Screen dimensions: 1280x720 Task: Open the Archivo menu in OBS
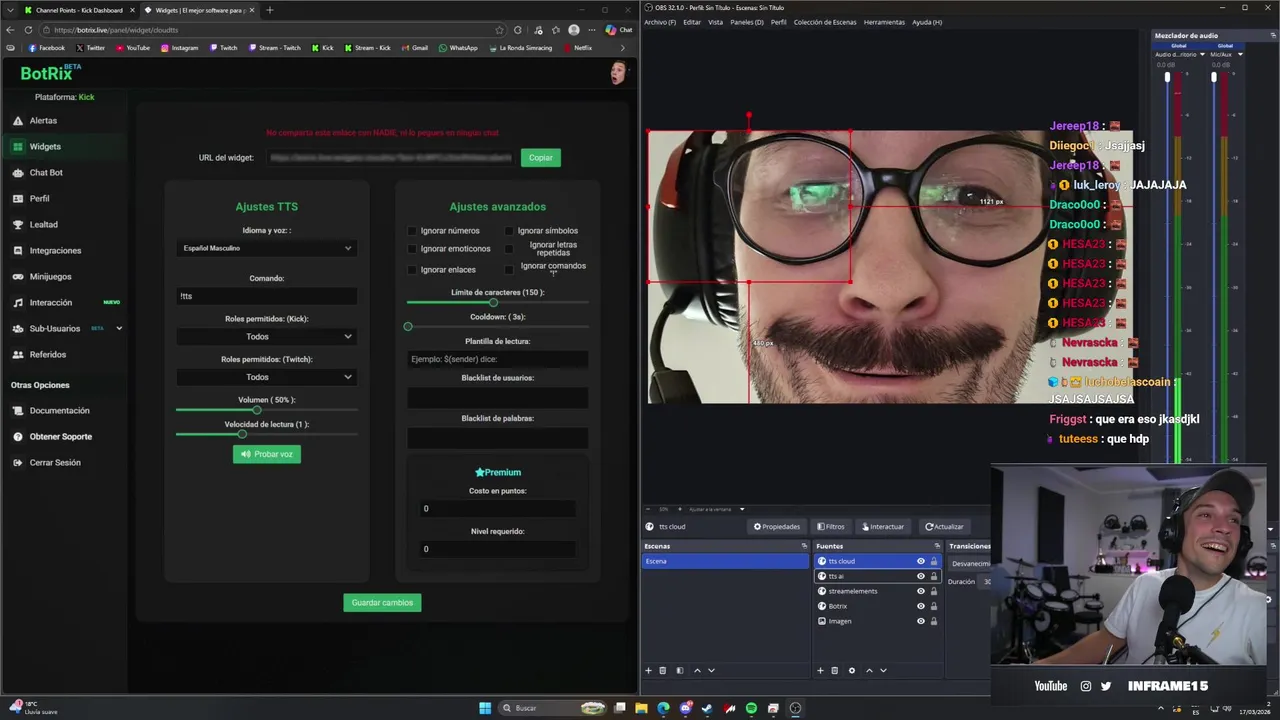(x=660, y=22)
